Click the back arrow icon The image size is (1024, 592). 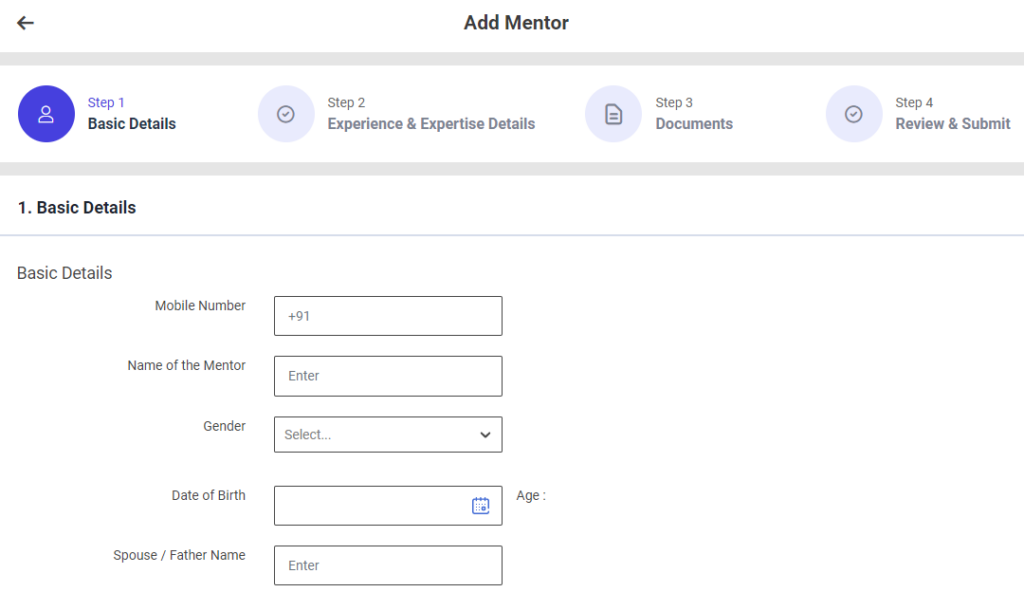click(x=26, y=23)
